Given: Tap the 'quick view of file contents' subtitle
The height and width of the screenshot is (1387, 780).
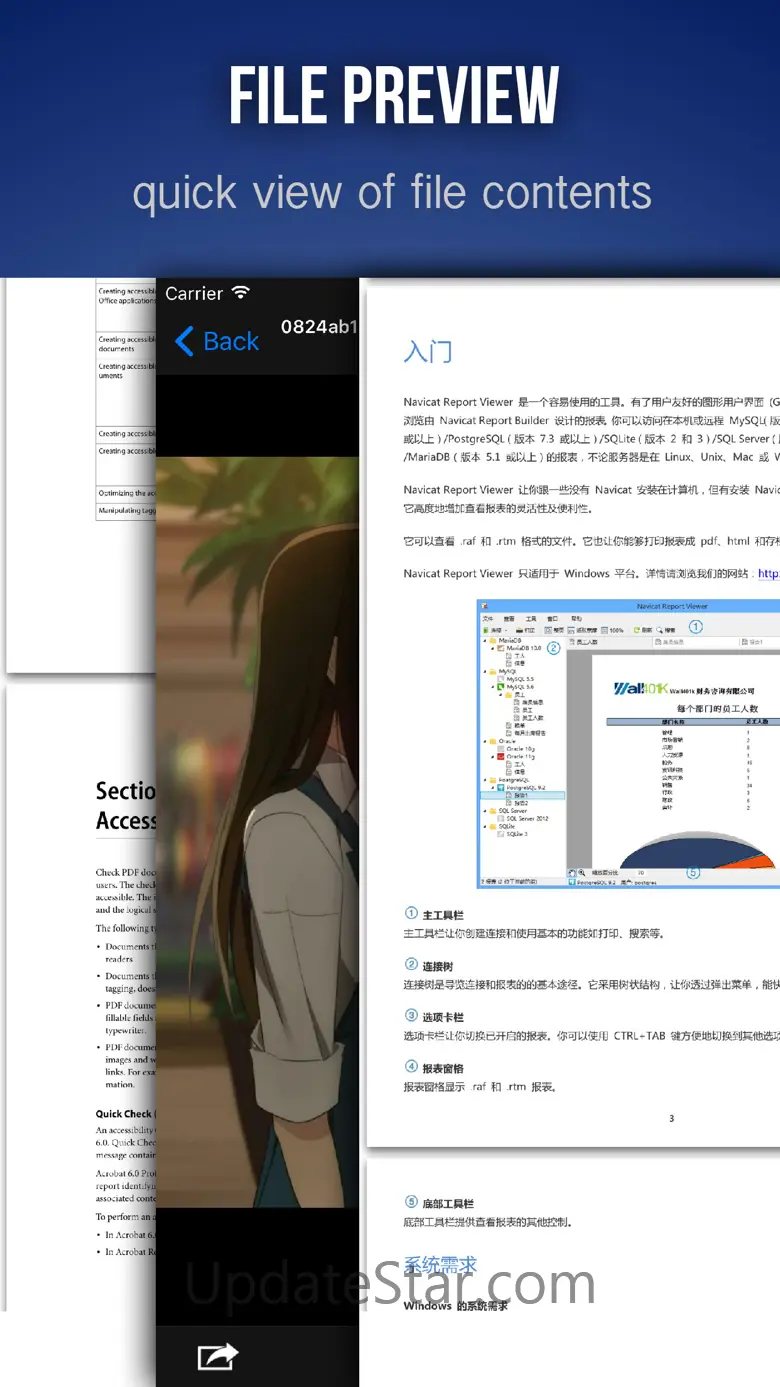Looking at the screenshot, I should tap(391, 192).
